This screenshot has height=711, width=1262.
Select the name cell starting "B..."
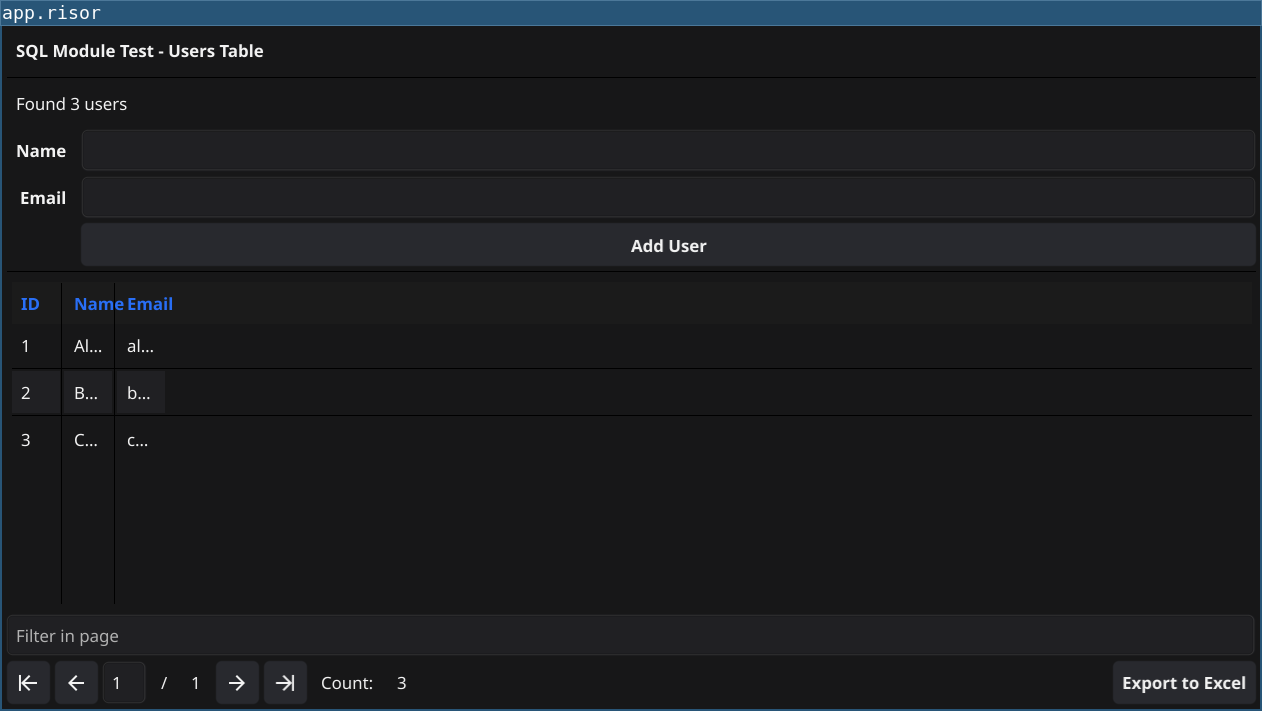(88, 392)
